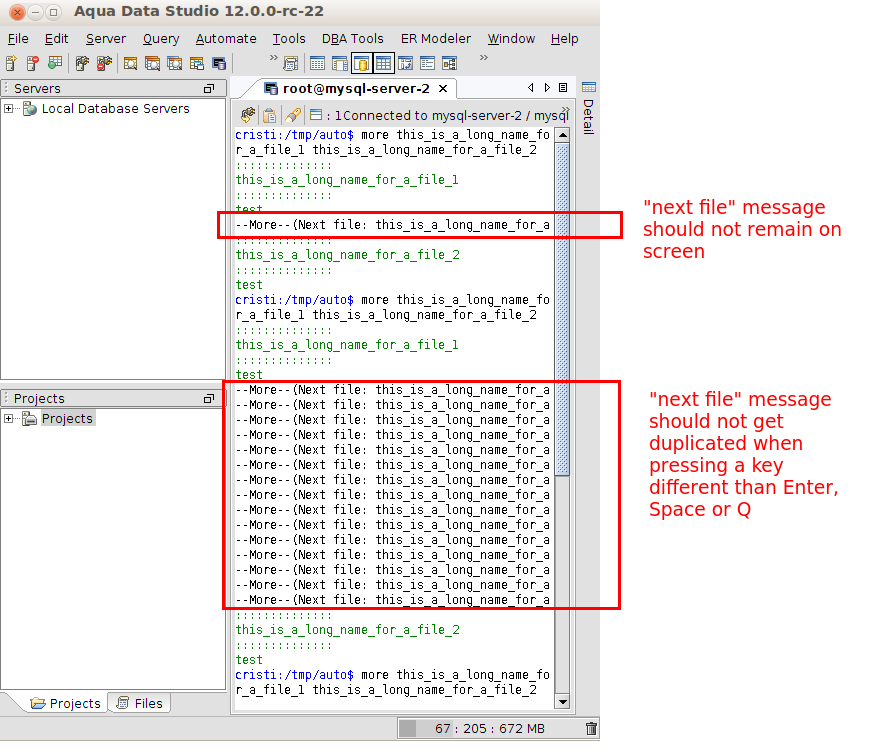Open the Query Analyzer magnifier icon

[131, 63]
